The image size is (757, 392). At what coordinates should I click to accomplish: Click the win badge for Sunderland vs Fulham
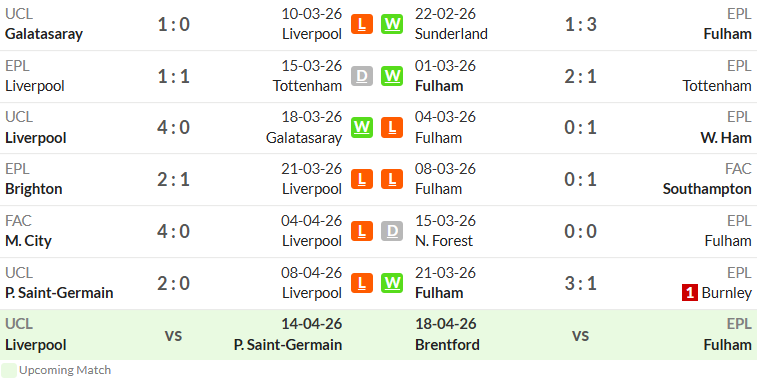point(392,24)
